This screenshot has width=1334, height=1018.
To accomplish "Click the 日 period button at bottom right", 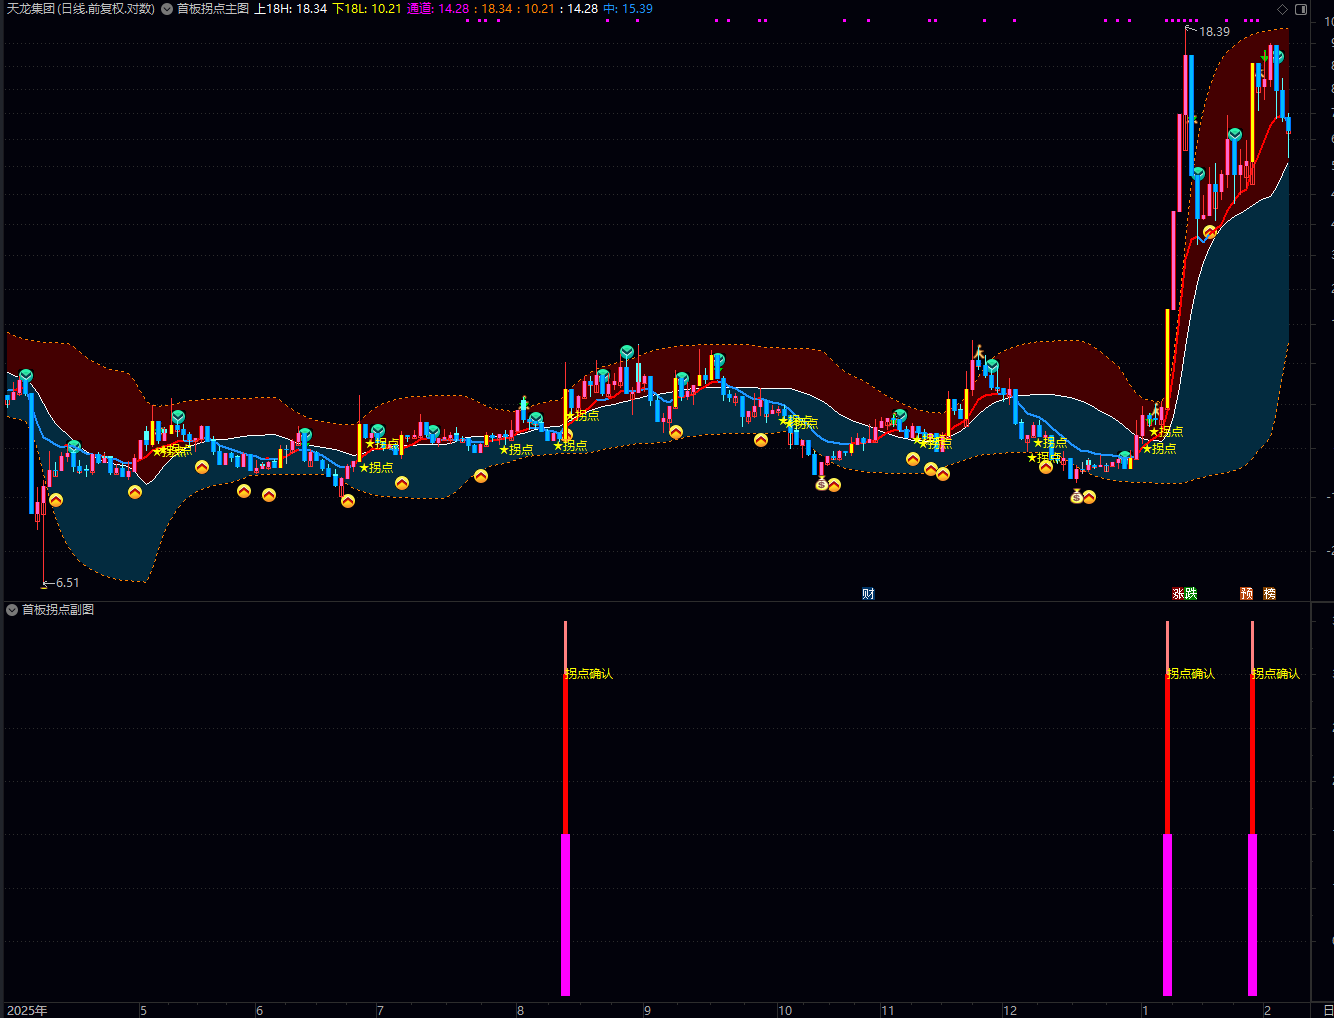I will [1328, 1011].
